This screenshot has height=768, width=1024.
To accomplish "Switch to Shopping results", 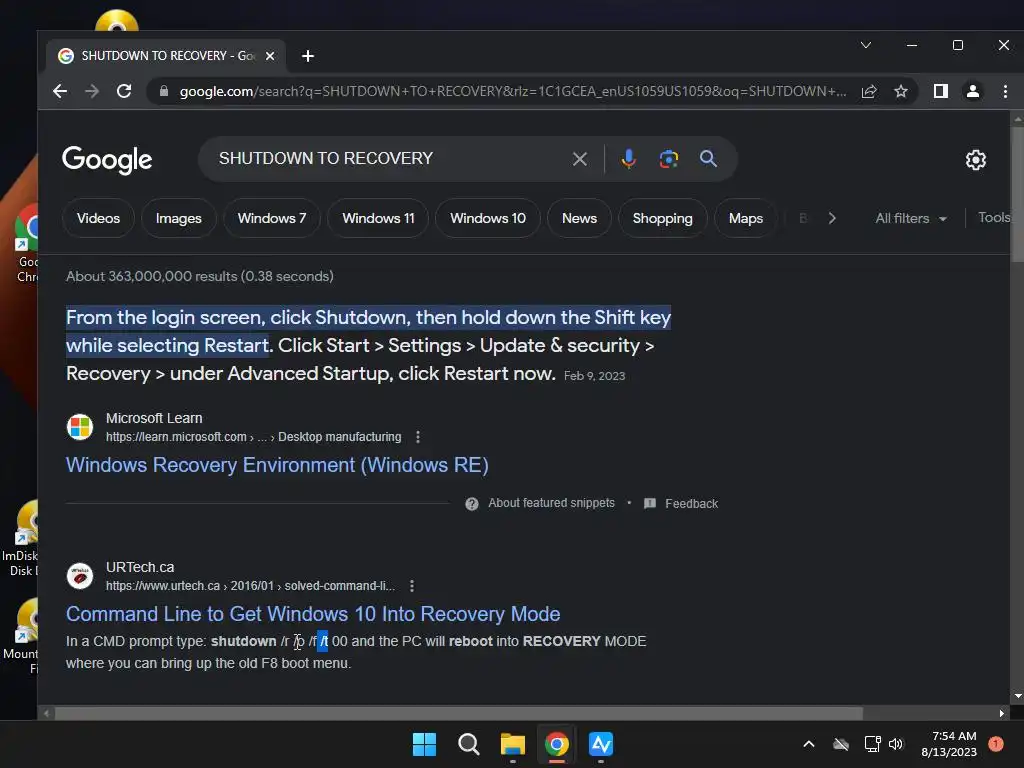I will pyautogui.click(x=662, y=218).
